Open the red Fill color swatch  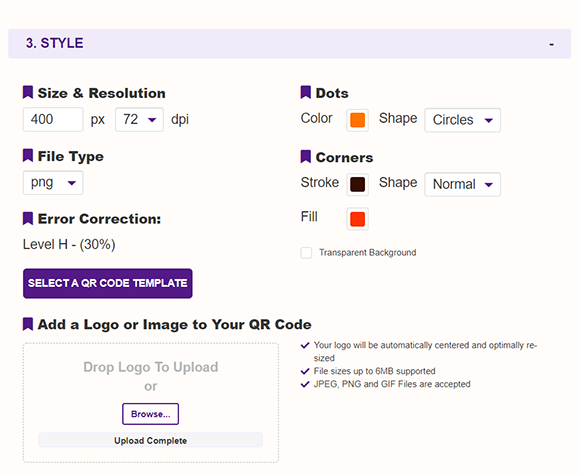(x=358, y=219)
